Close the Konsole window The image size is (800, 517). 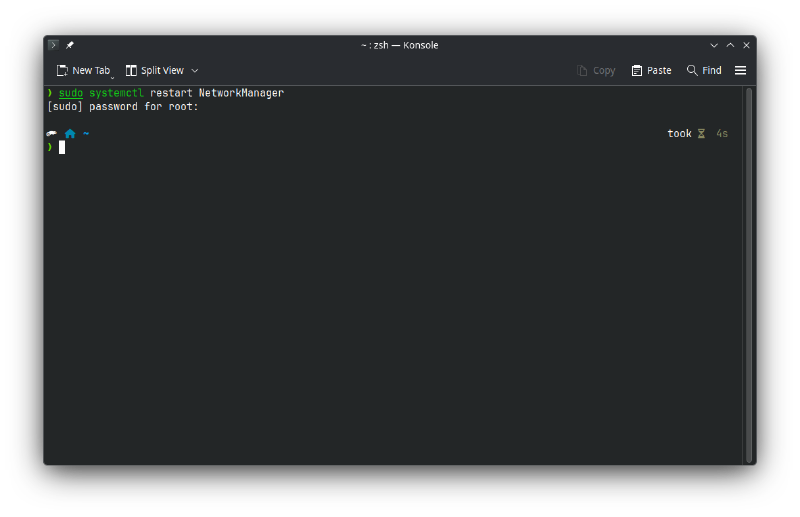point(746,45)
